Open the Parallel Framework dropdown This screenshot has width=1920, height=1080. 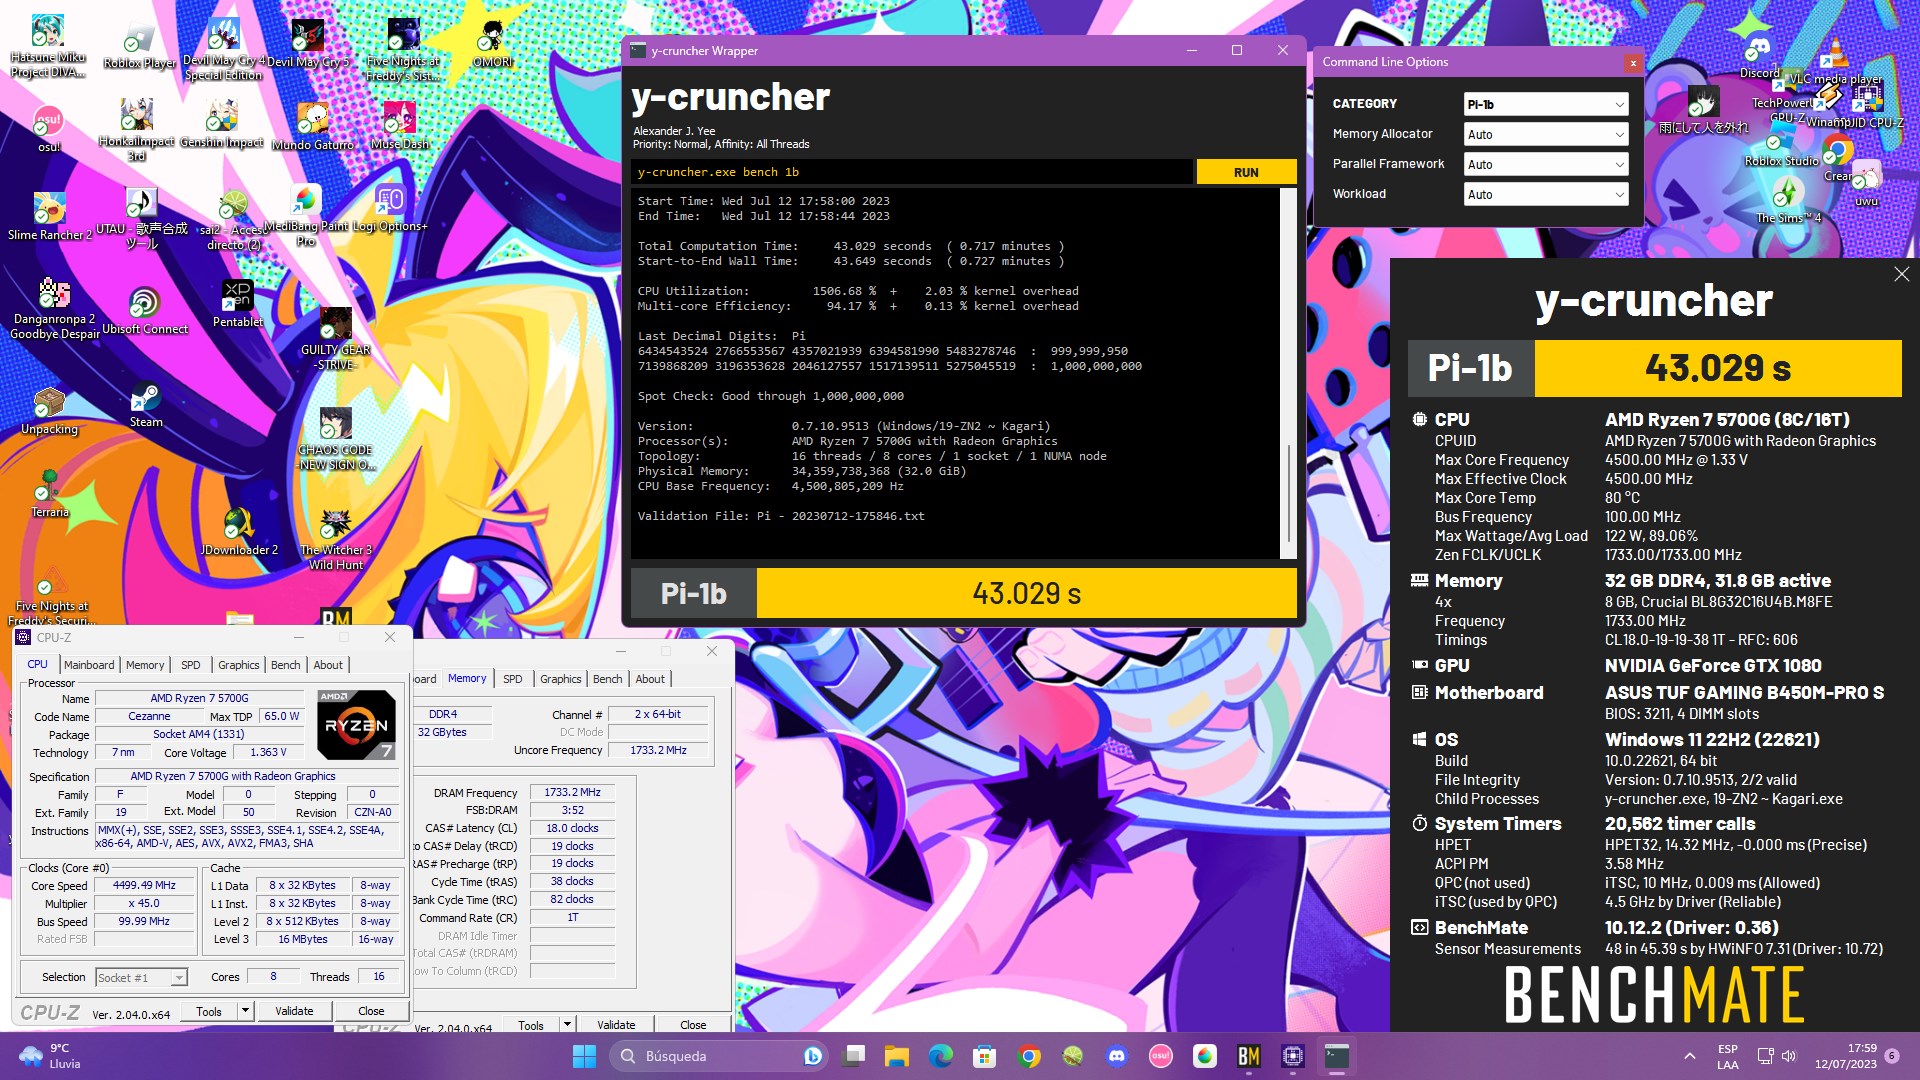click(1545, 164)
